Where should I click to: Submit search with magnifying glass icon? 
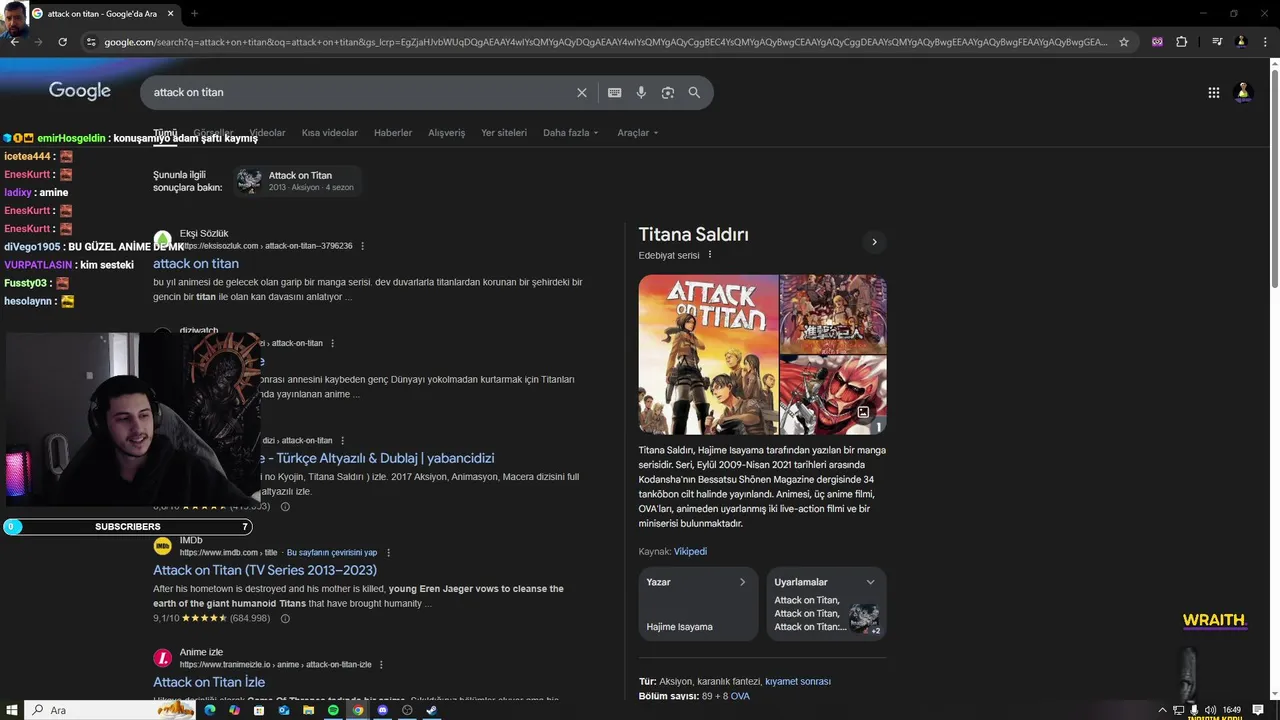pos(694,92)
